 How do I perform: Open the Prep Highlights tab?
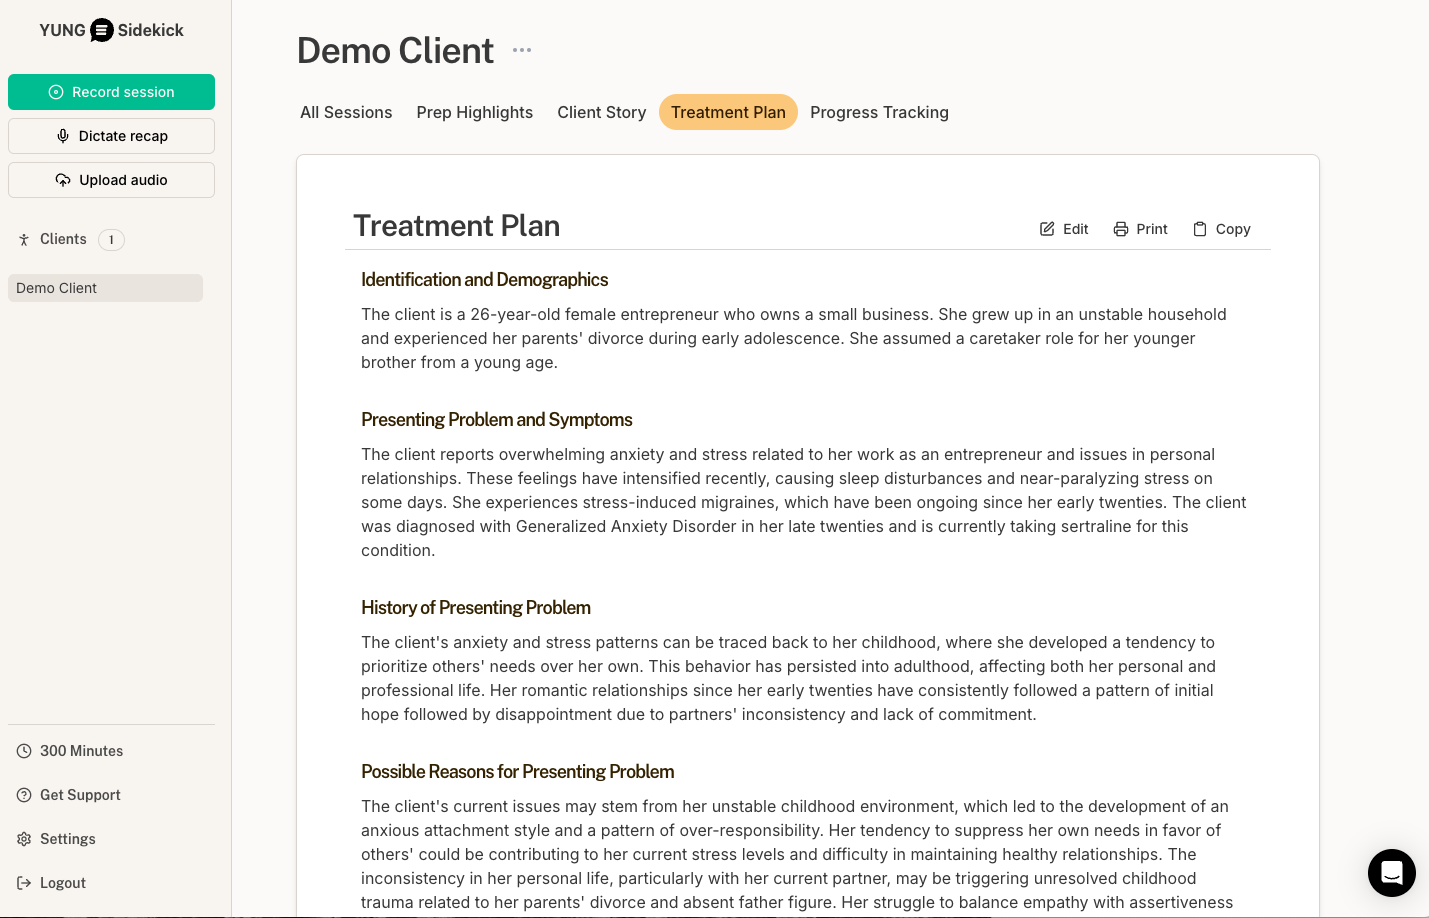(x=475, y=112)
